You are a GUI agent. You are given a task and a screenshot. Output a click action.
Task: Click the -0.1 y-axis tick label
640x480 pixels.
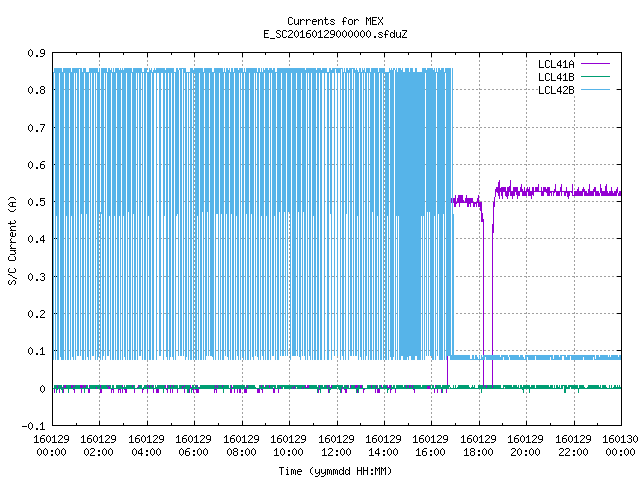point(33,426)
